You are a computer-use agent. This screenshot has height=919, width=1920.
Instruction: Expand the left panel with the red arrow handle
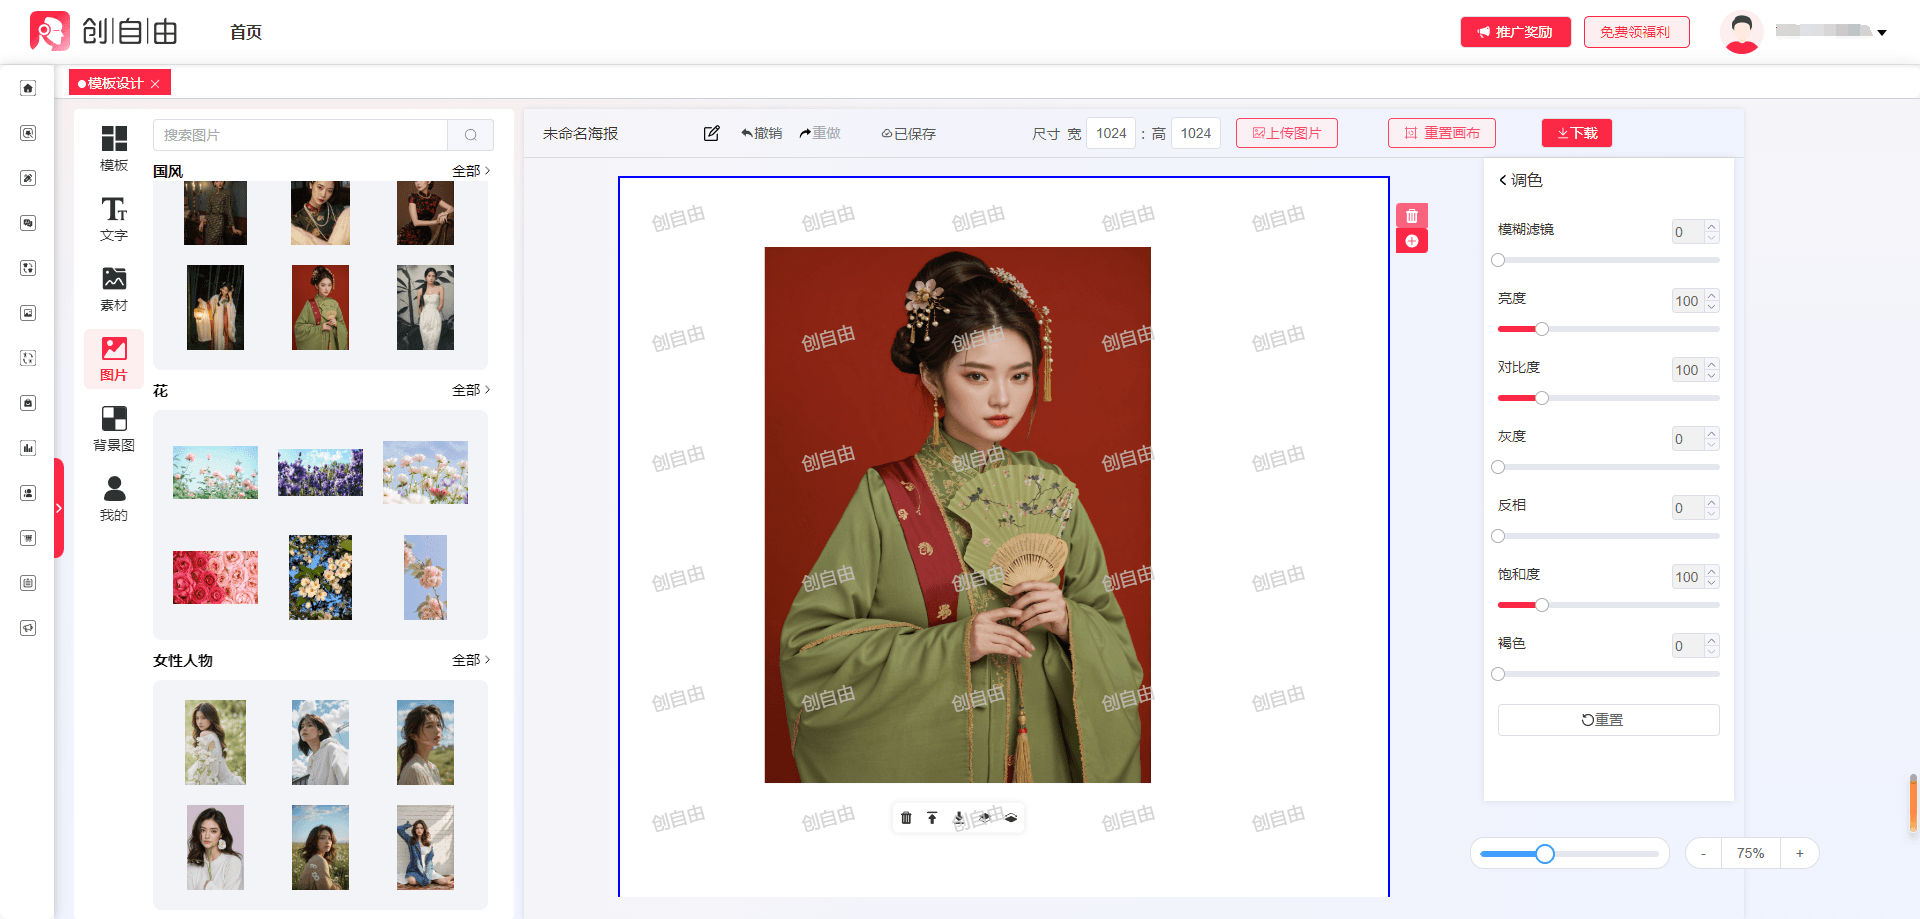(x=59, y=508)
